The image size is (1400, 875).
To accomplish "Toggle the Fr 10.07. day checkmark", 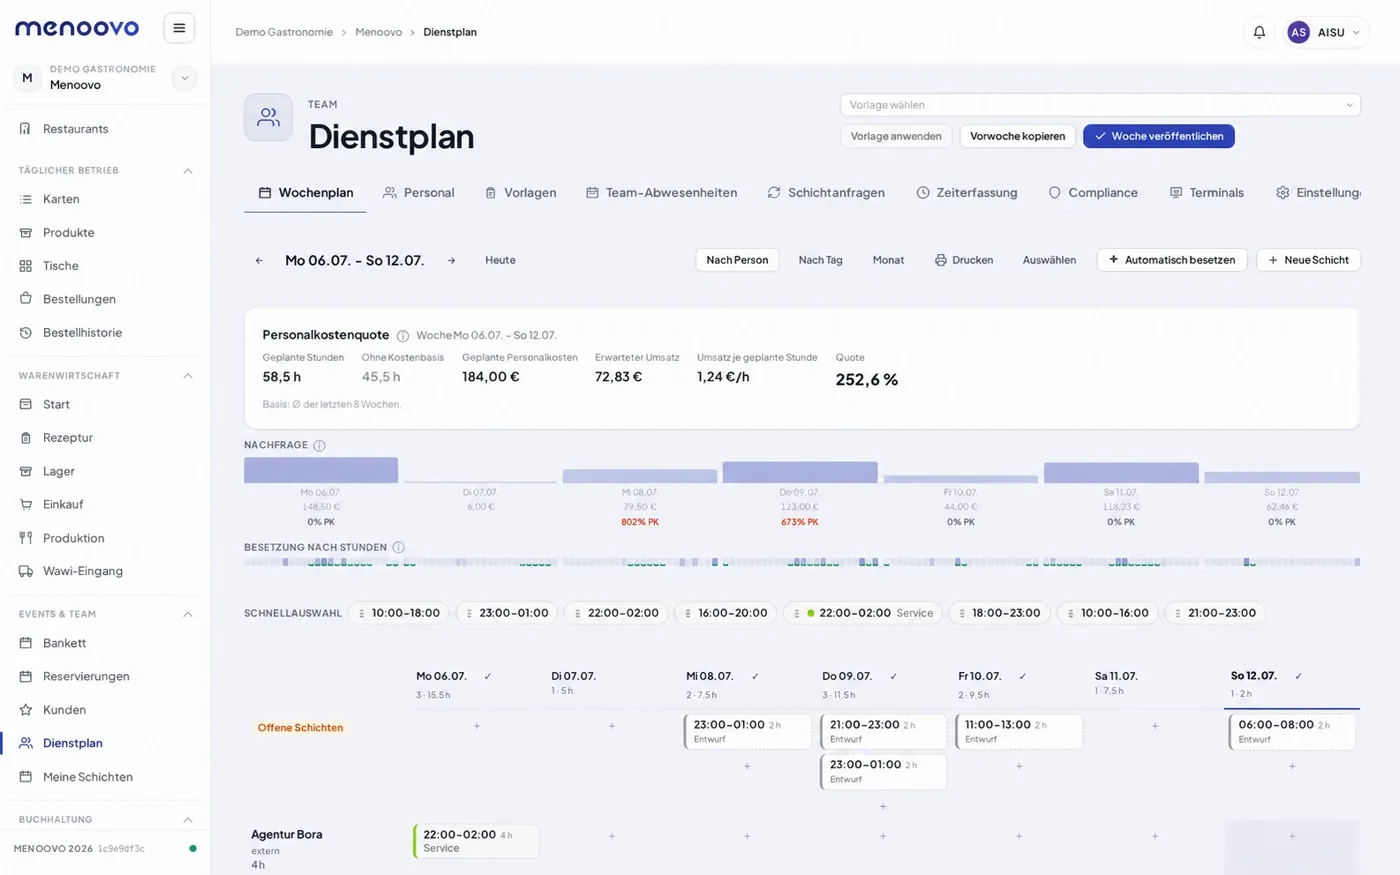I will click(1022, 676).
